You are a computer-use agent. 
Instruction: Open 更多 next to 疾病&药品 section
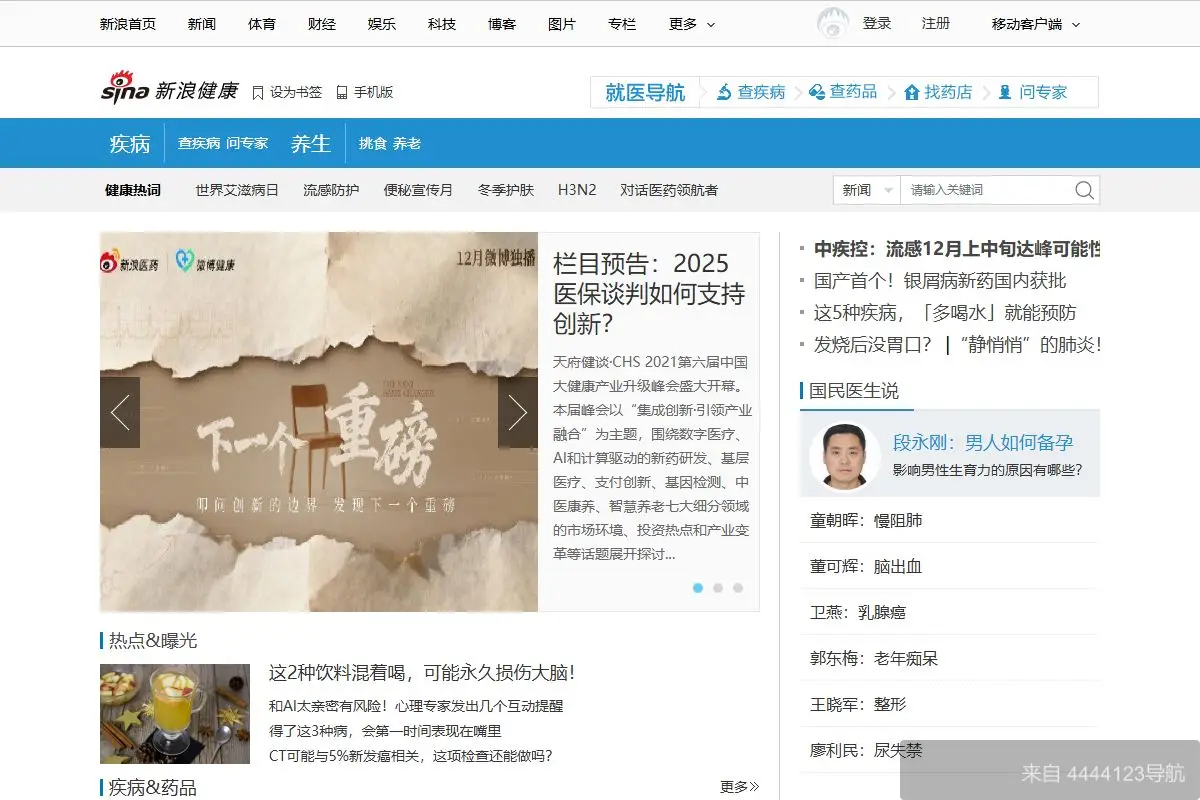[x=737, y=786]
